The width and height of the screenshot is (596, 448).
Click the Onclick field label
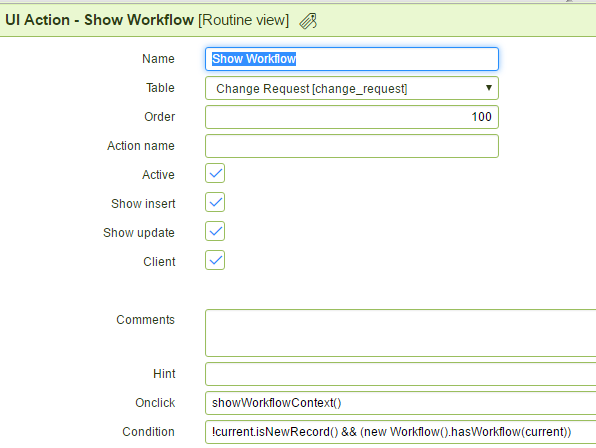coord(155,403)
